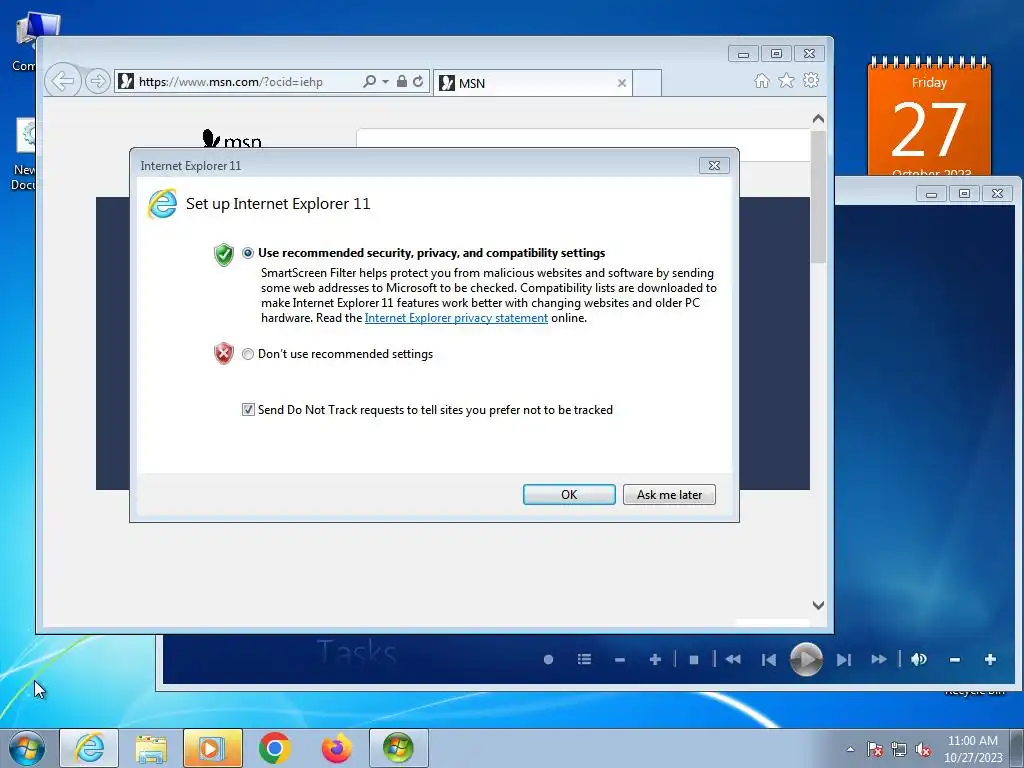This screenshot has width=1024, height=768.
Task: Click the plus button left of stop
Action: pos(655,660)
